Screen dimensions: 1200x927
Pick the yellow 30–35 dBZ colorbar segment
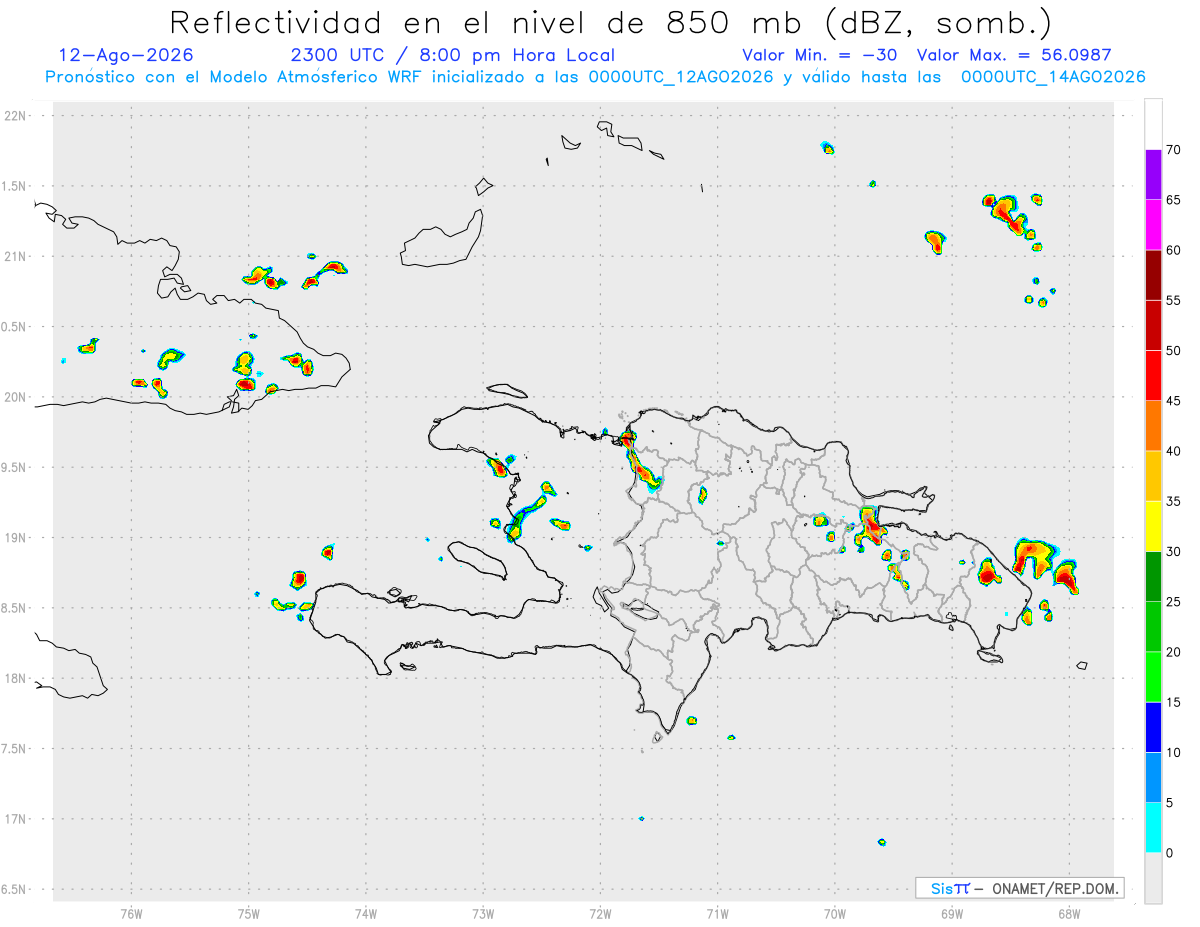[1153, 526]
